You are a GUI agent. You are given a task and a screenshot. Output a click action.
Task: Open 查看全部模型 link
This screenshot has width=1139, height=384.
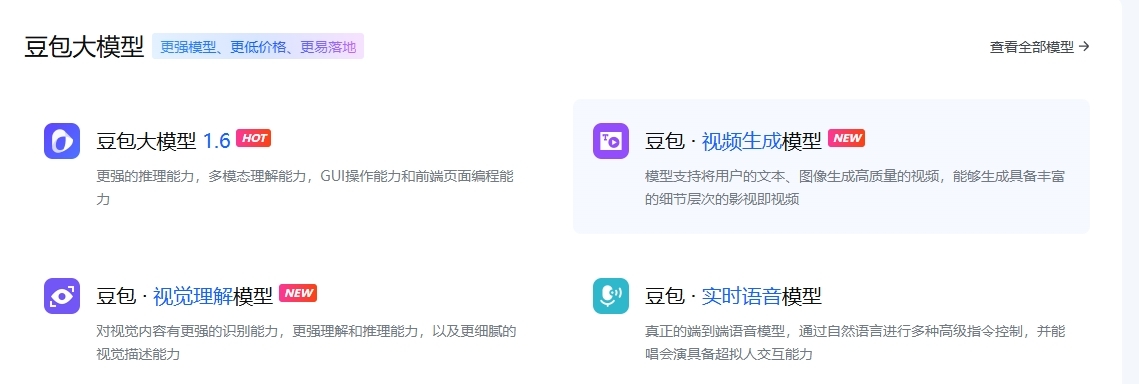pyautogui.click(x=1039, y=46)
